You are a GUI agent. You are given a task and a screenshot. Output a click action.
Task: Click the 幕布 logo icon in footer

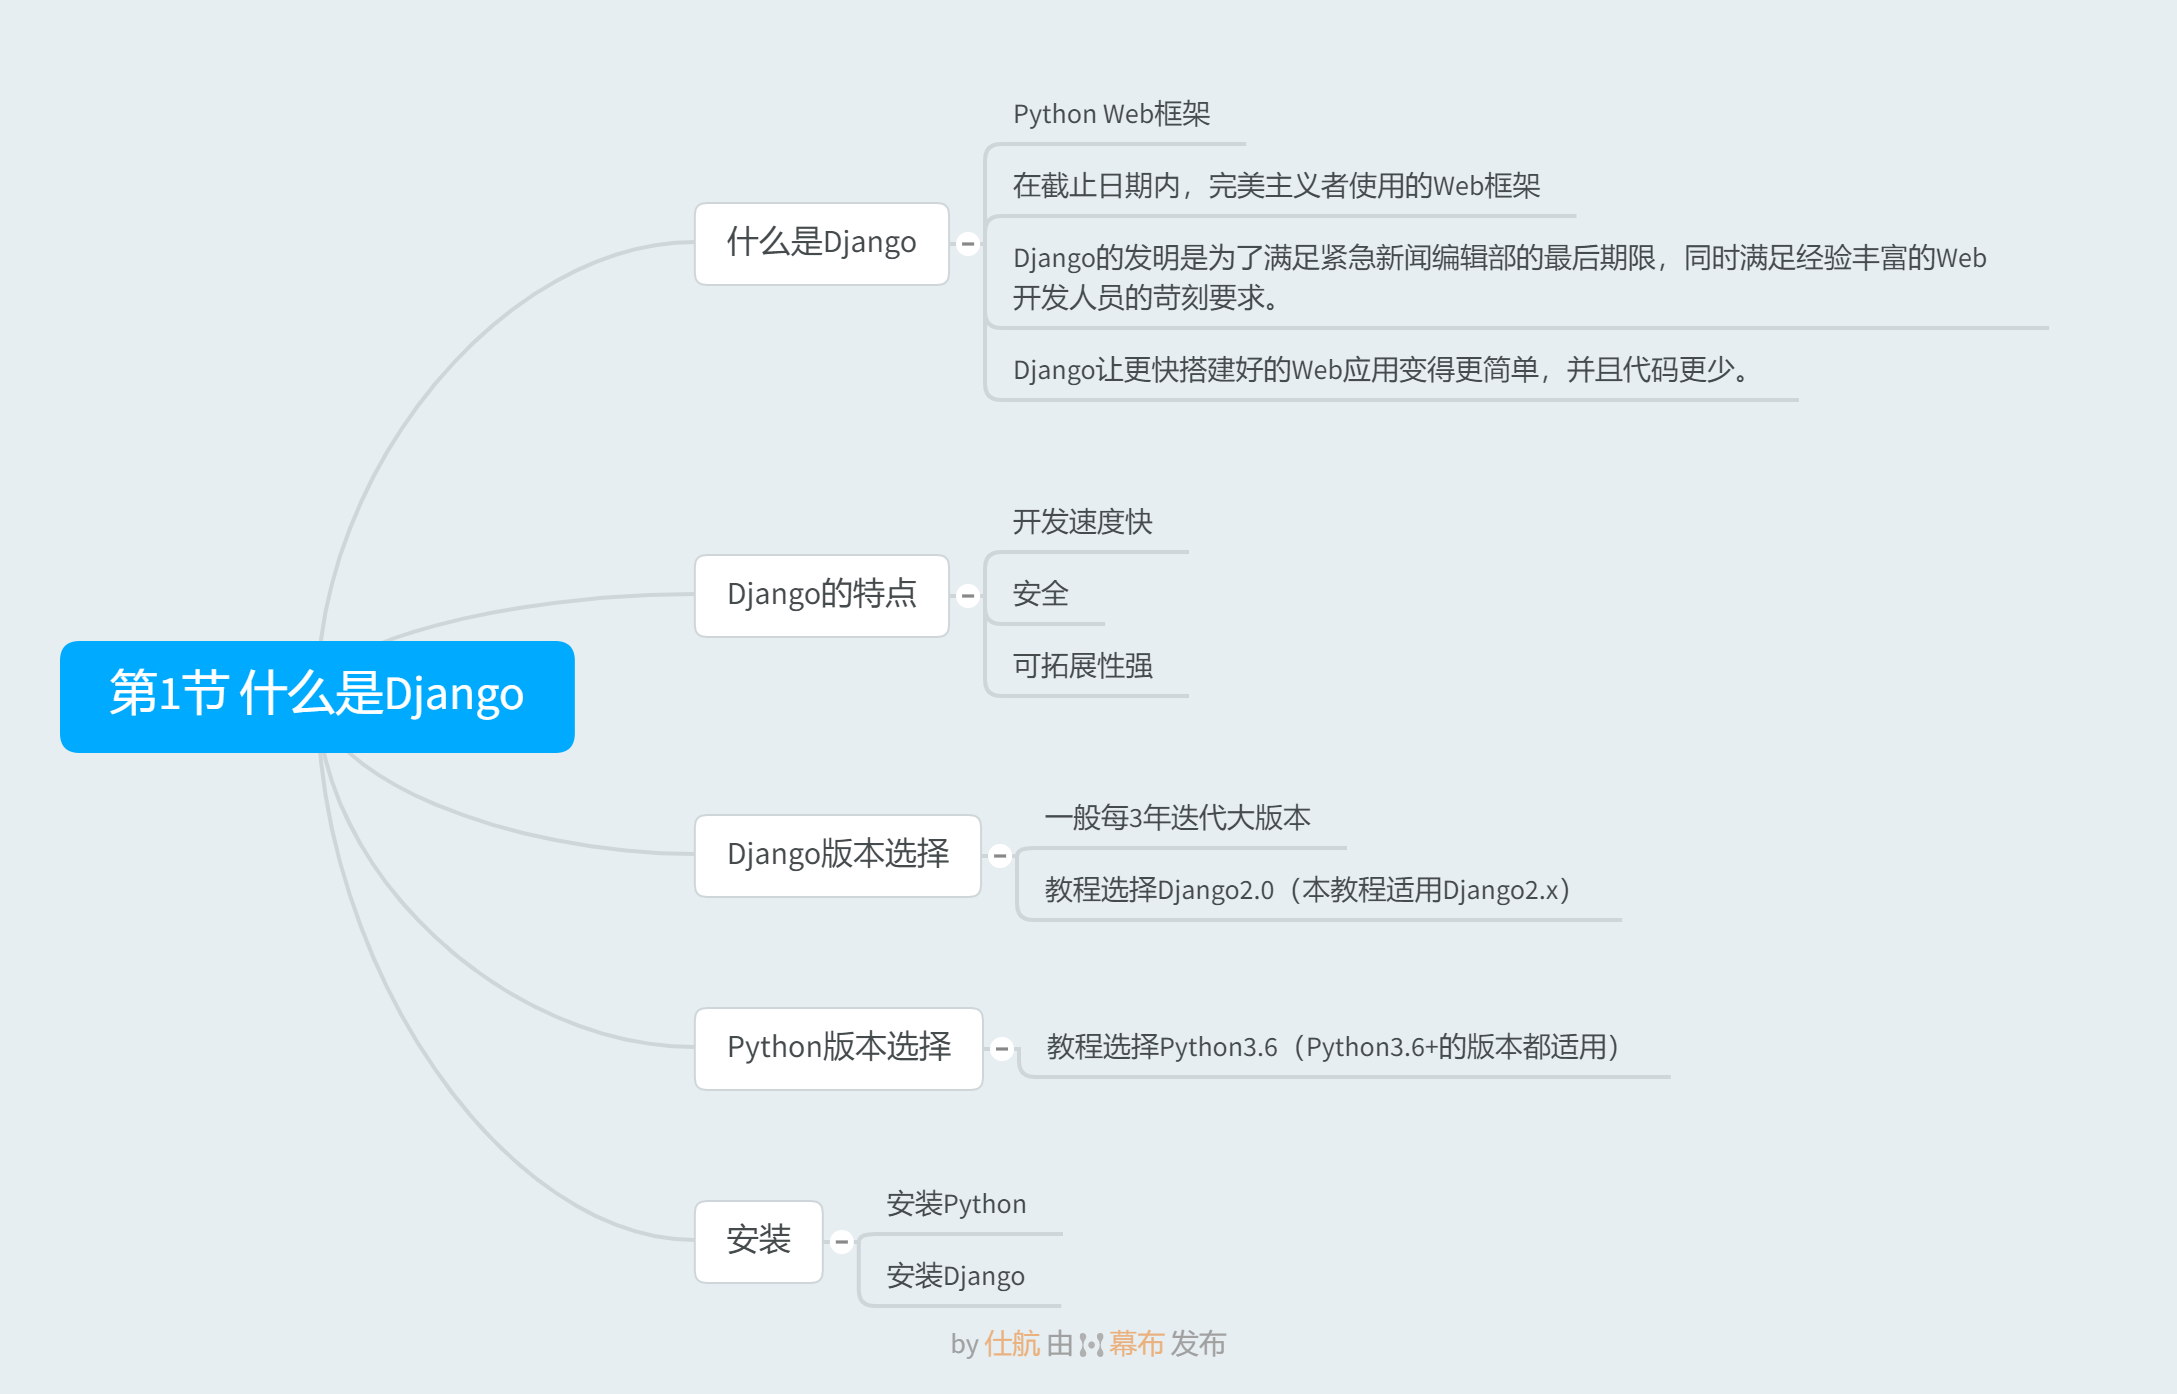1091,1345
